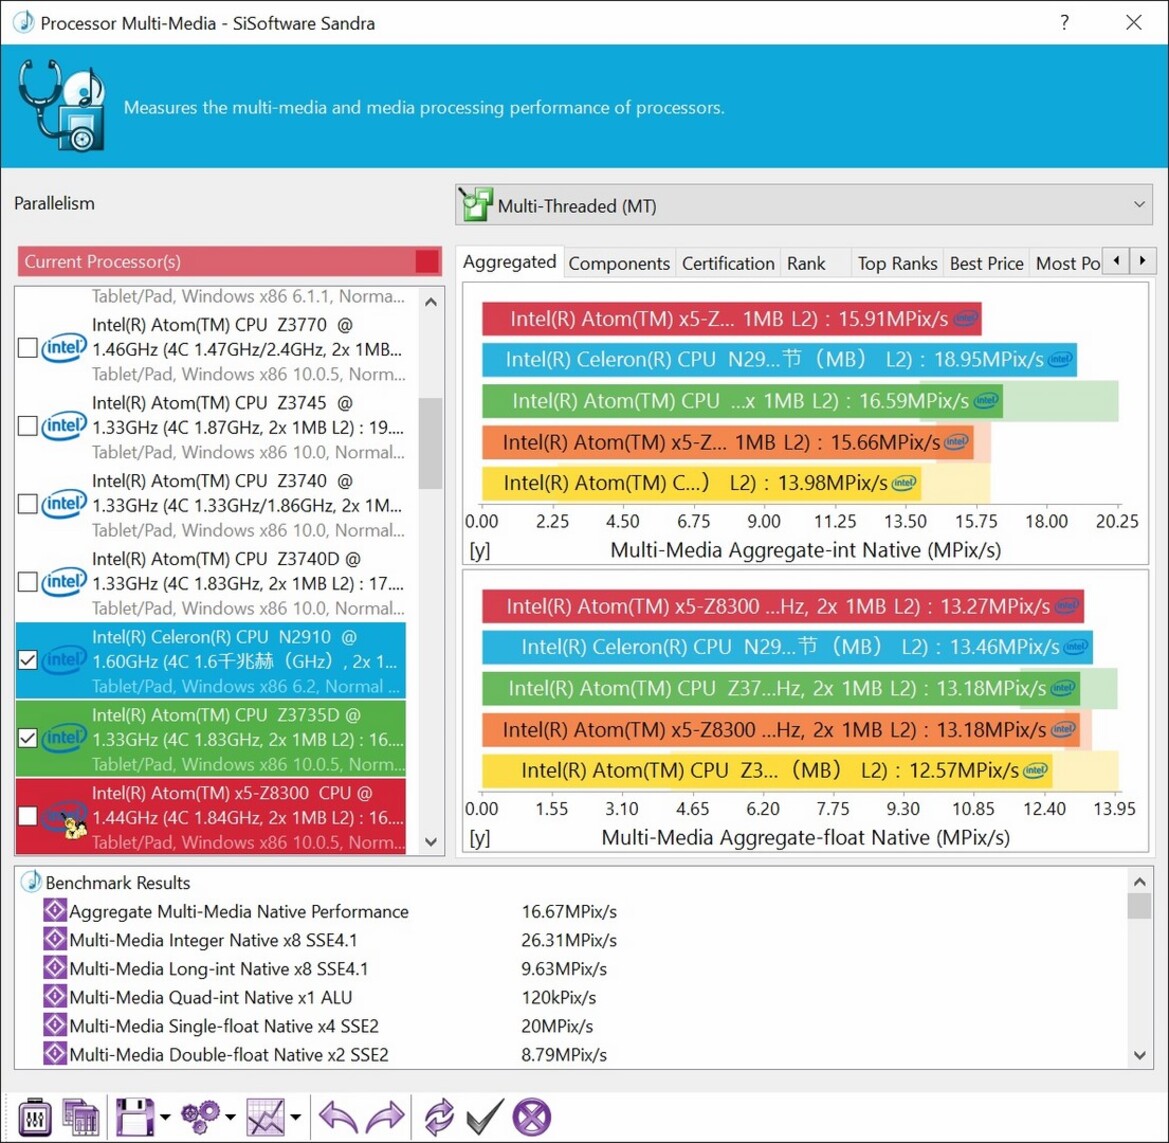Switch to the Top Ranks tab
The image size is (1169, 1143).
pyautogui.click(x=897, y=263)
